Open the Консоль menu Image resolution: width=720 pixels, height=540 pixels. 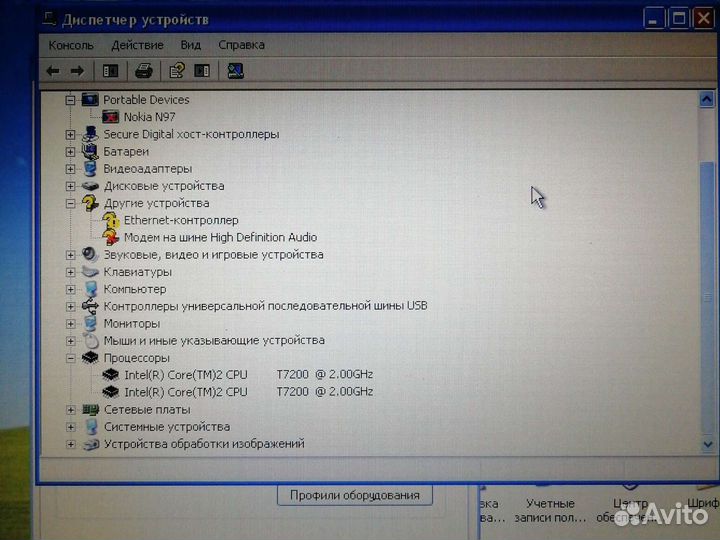[x=71, y=45]
